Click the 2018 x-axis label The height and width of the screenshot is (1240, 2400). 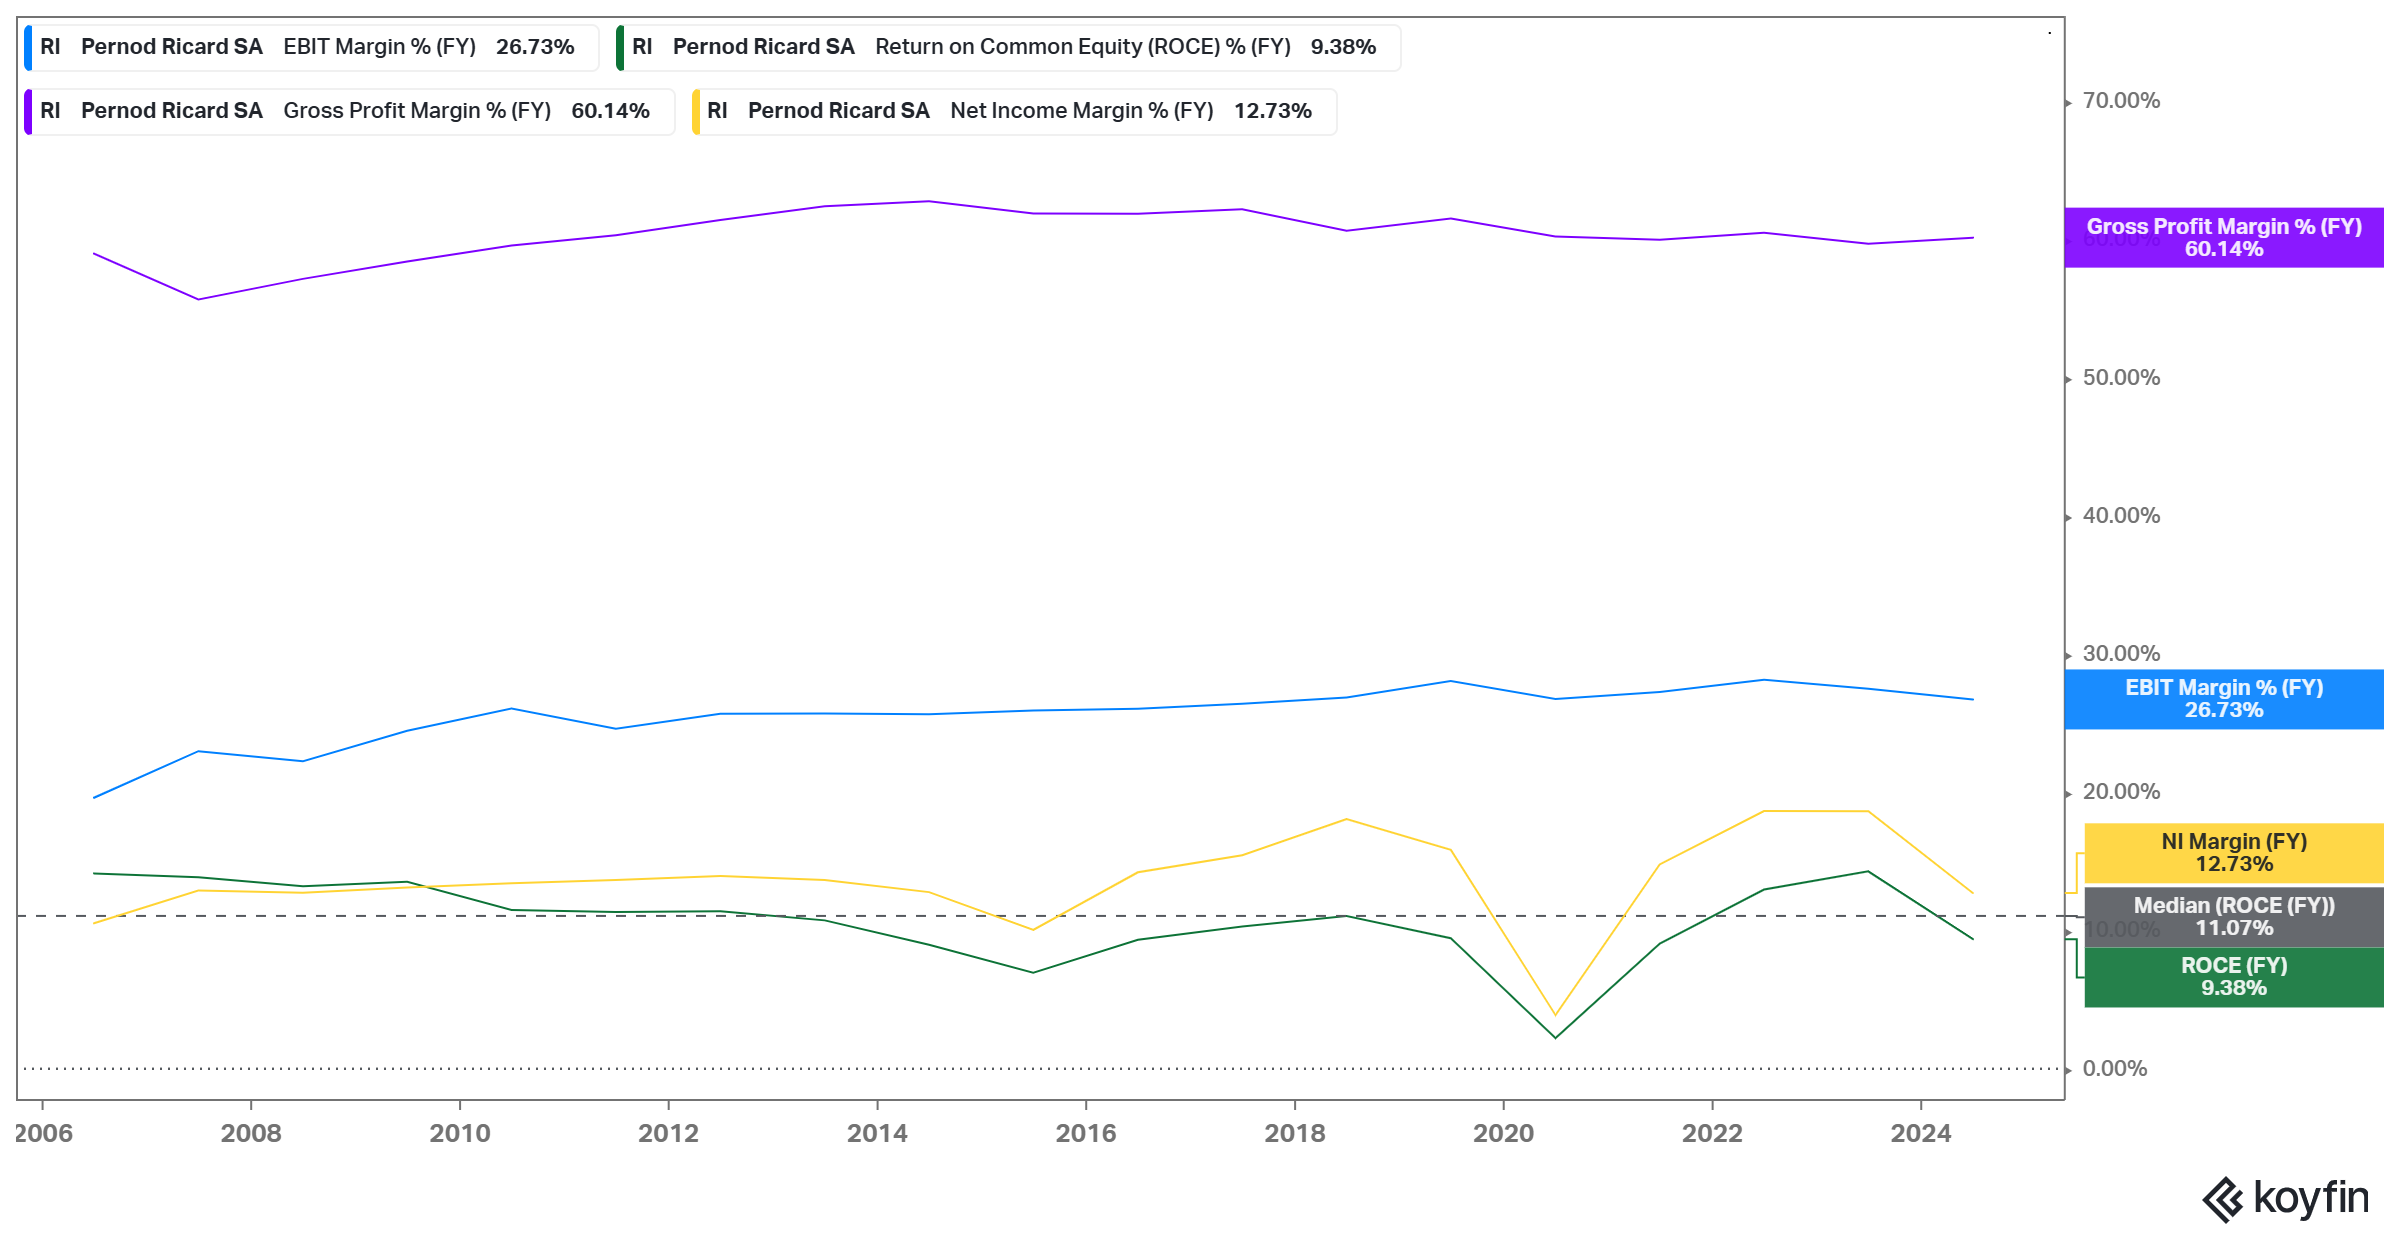(1295, 1133)
